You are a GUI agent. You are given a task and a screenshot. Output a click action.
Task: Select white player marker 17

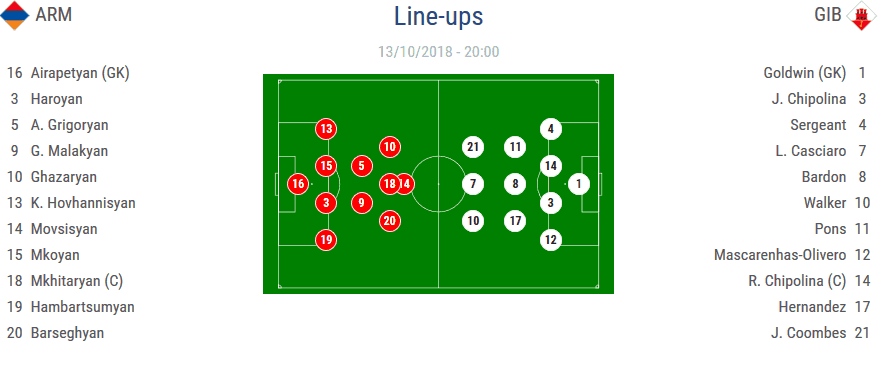click(x=515, y=221)
